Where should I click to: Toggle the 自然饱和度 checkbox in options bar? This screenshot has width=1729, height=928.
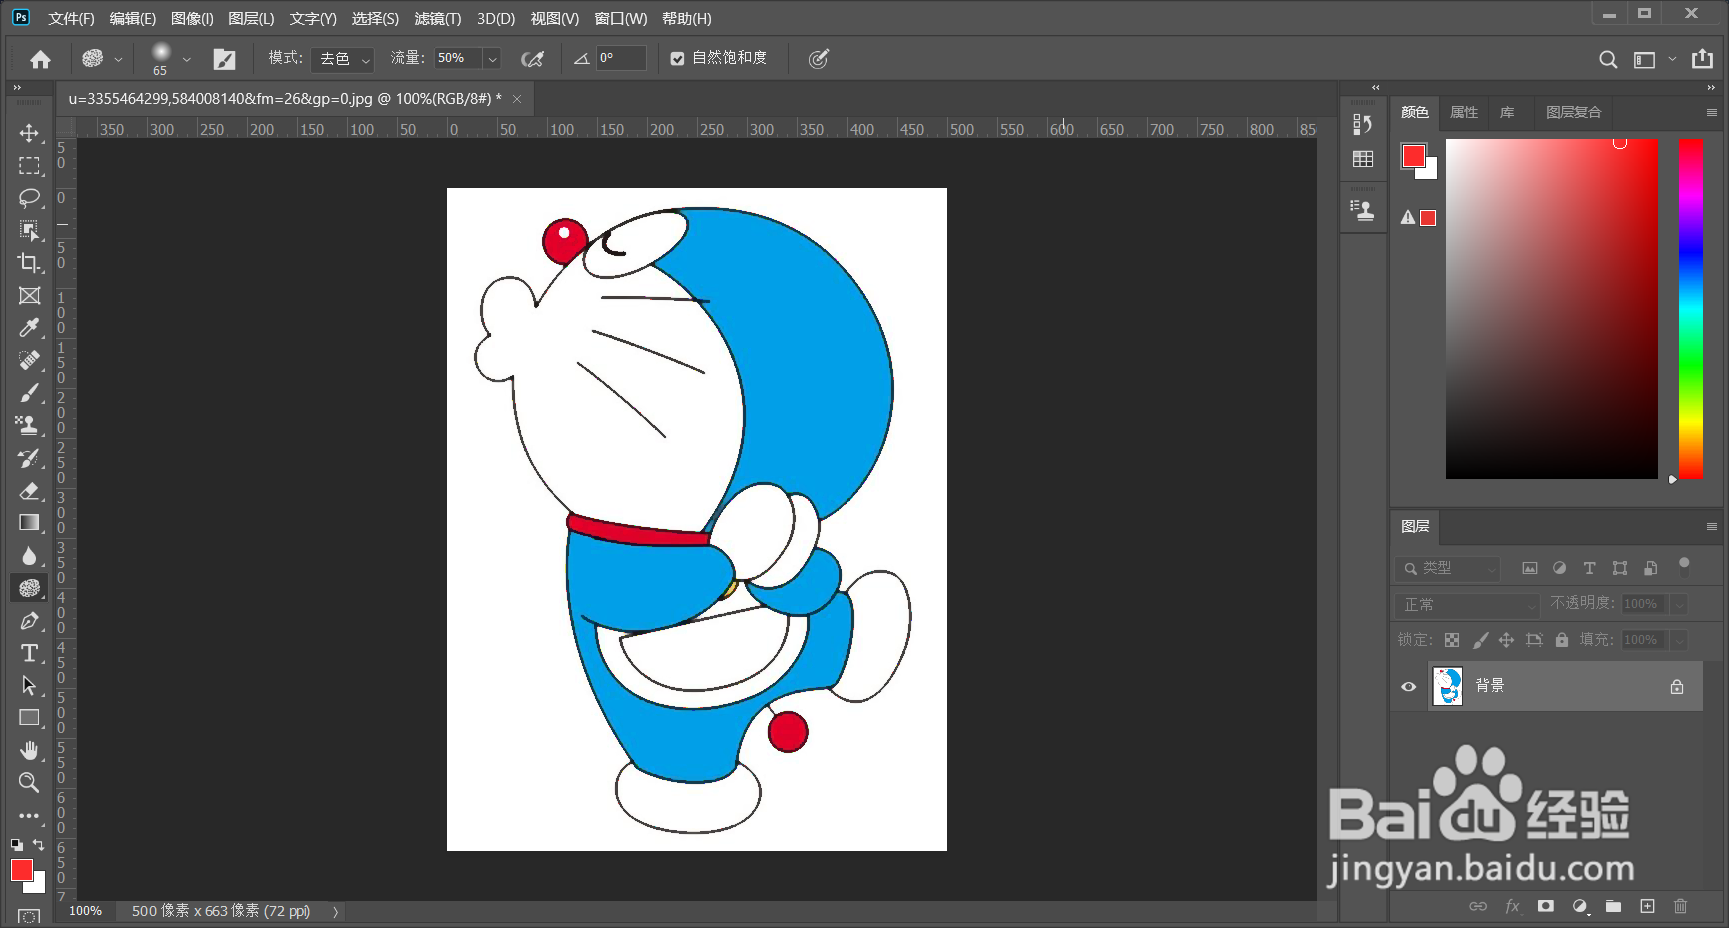[x=677, y=58]
